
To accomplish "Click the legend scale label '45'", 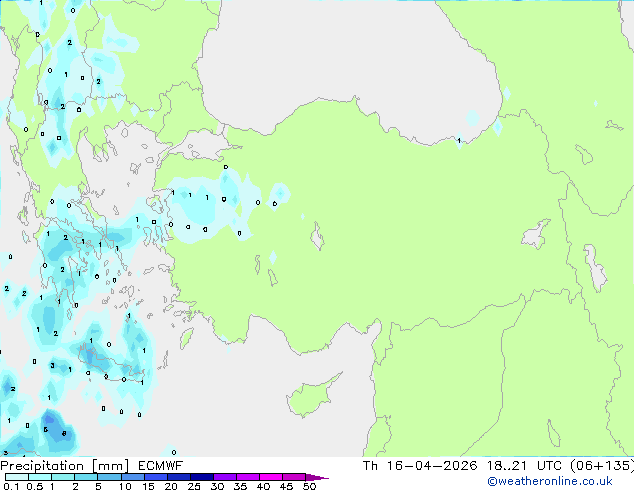I will tap(286, 486).
